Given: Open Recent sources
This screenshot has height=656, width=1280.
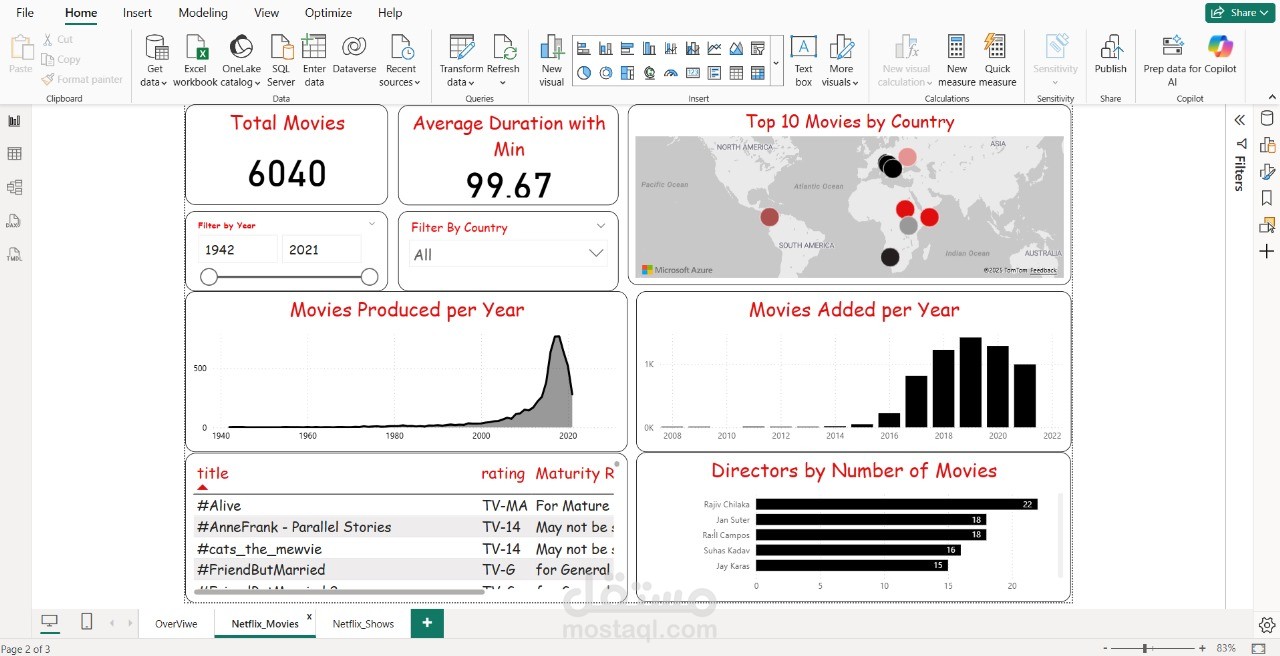Looking at the screenshot, I should 401,61.
